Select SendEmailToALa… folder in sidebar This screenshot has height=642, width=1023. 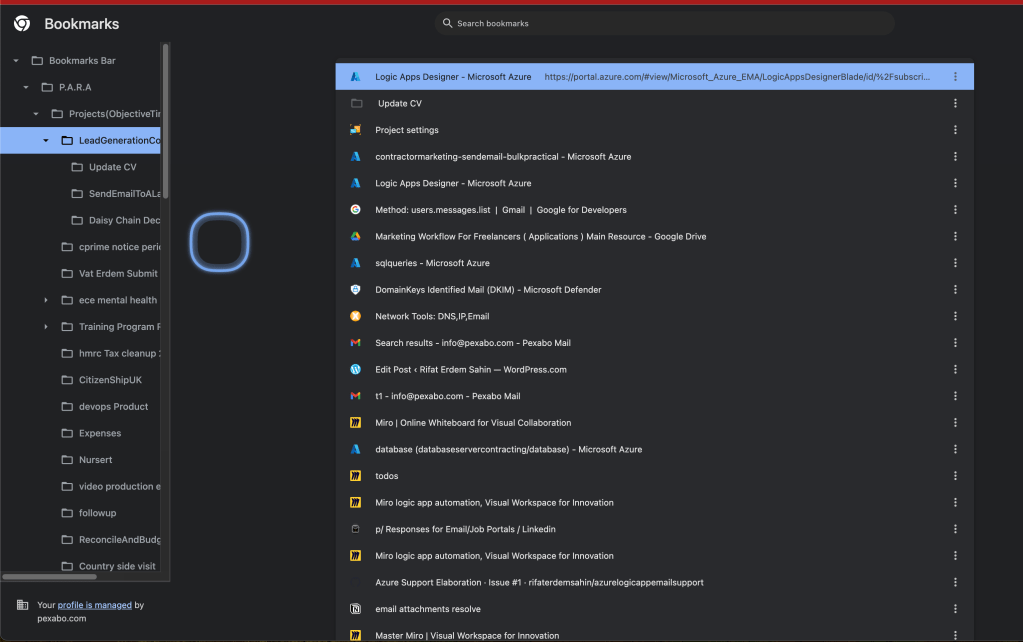pyautogui.click(x=115, y=194)
